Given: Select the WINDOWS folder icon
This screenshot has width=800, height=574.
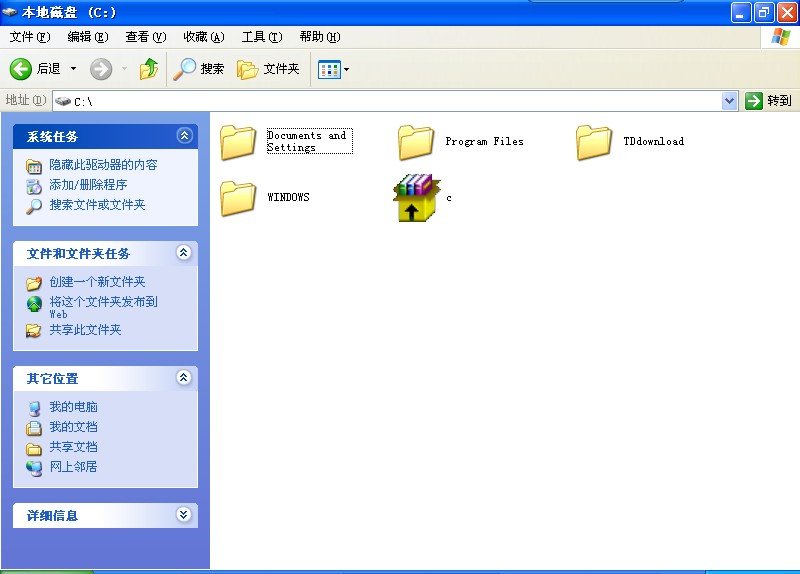Looking at the screenshot, I should pos(238,198).
